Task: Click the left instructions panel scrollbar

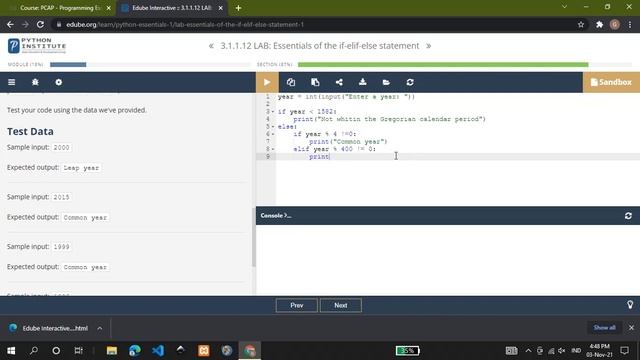Action: 253,237
